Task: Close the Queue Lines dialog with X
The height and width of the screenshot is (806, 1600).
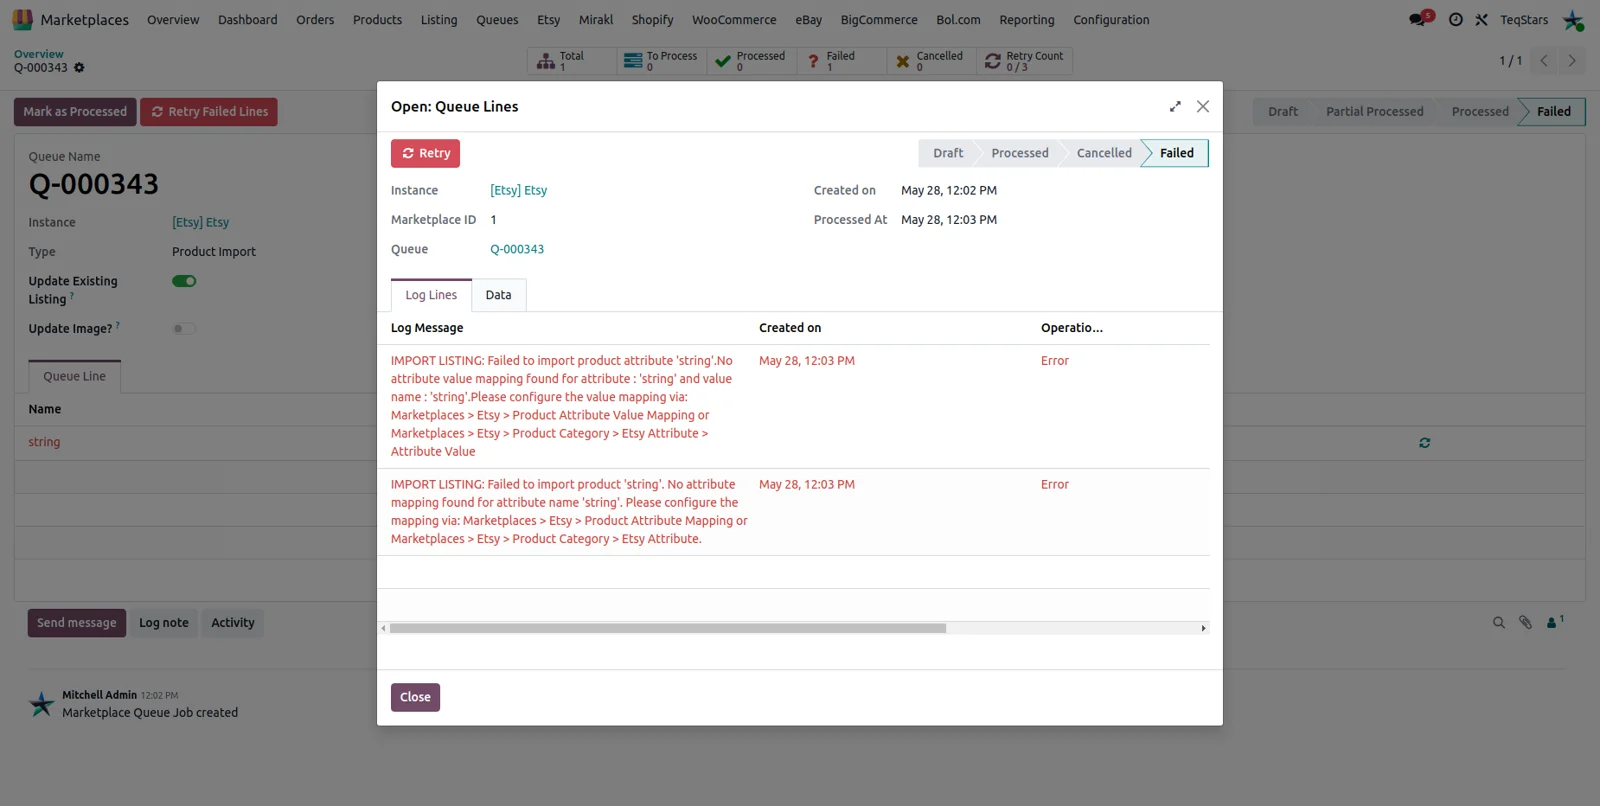Action: click(1203, 106)
